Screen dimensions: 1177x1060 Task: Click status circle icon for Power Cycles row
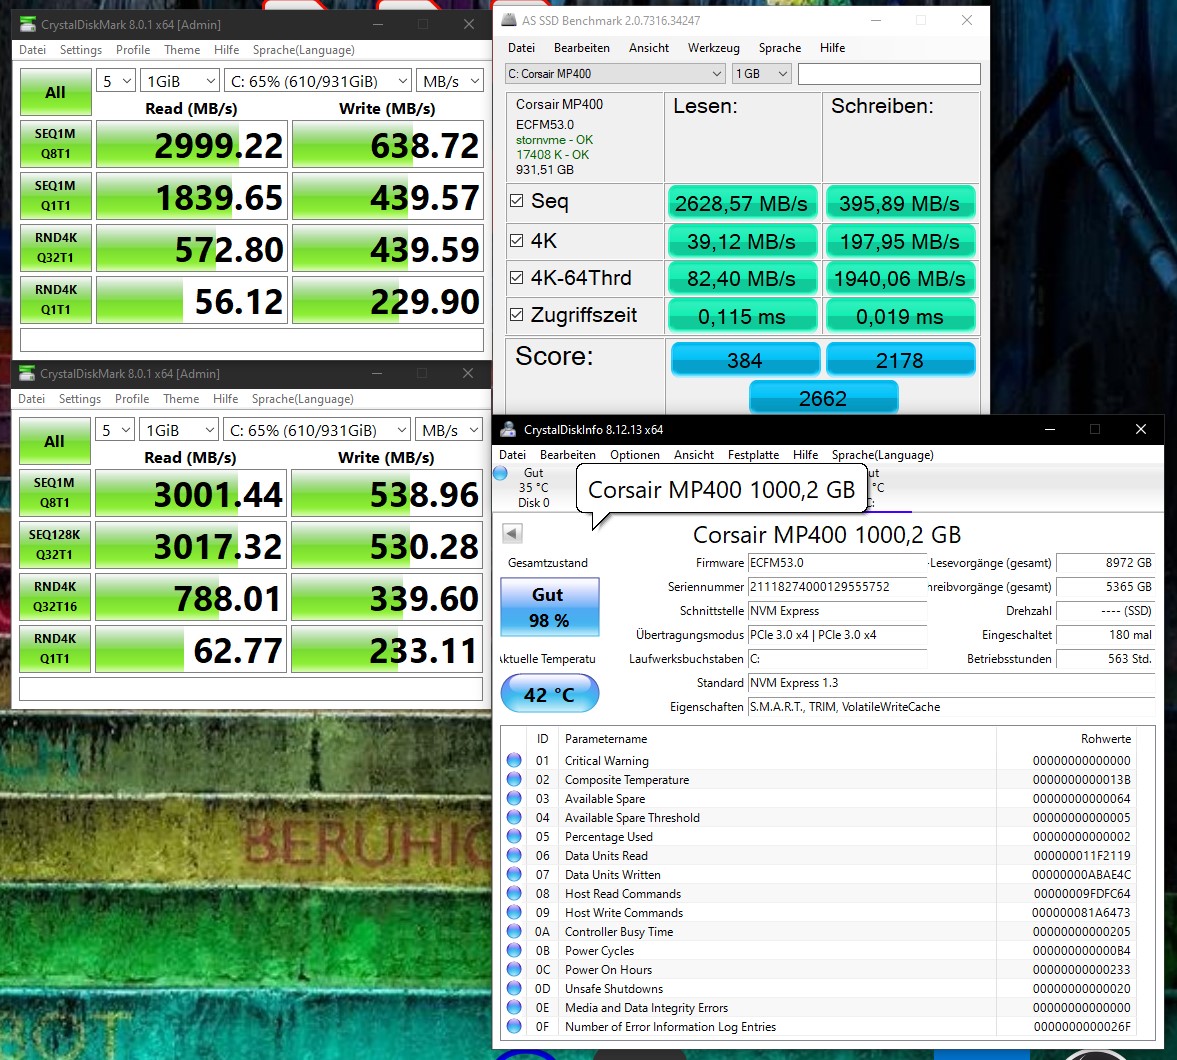(514, 950)
